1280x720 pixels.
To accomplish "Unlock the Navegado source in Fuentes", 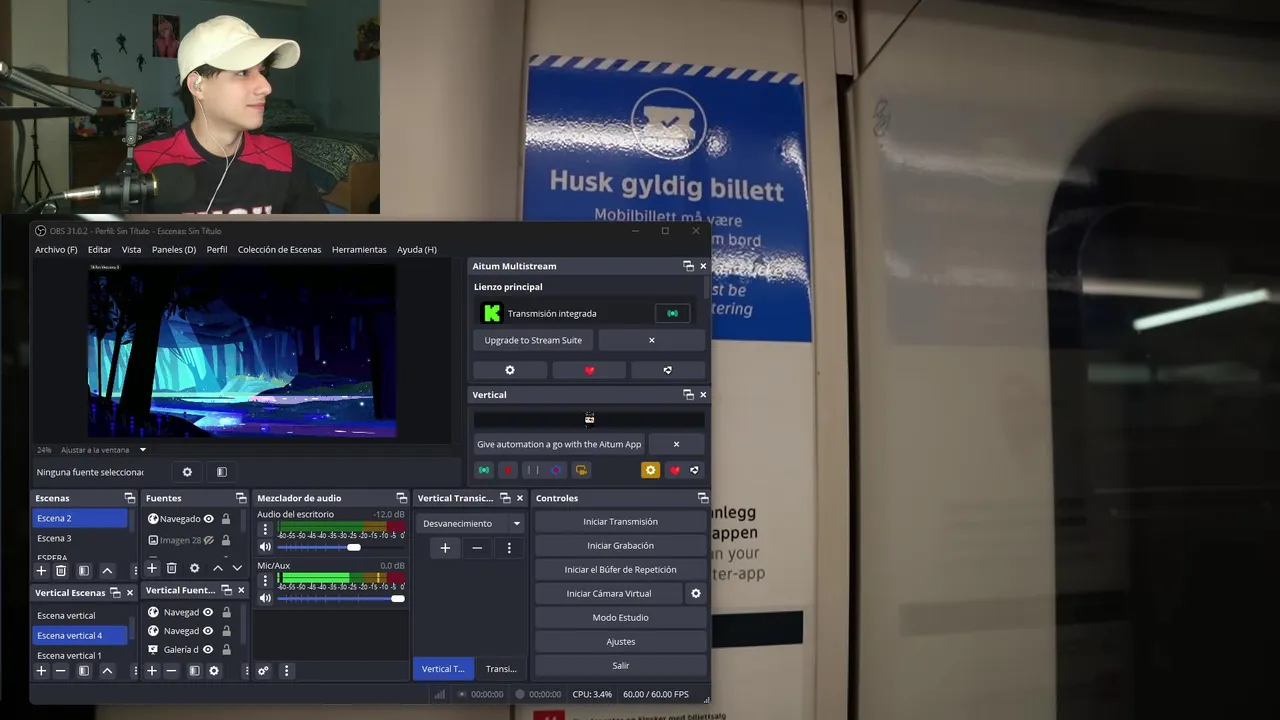I will pyautogui.click(x=226, y=519).
